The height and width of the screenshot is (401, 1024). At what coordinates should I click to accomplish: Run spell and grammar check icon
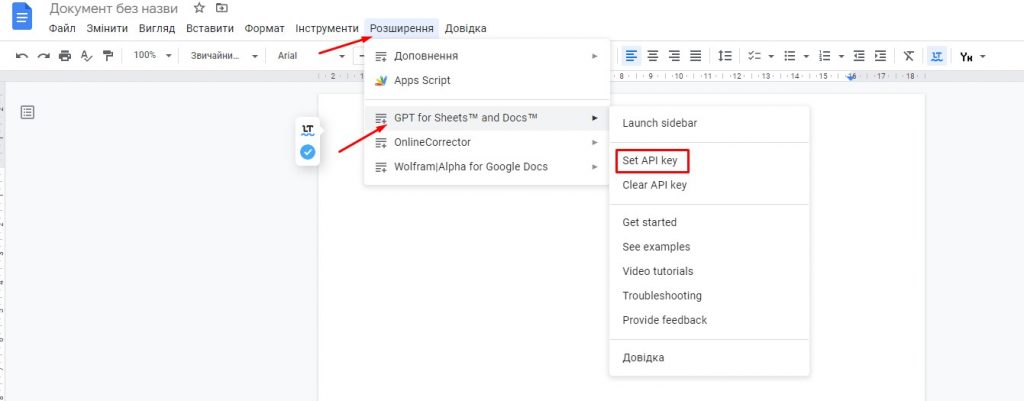tap(86, 56)
